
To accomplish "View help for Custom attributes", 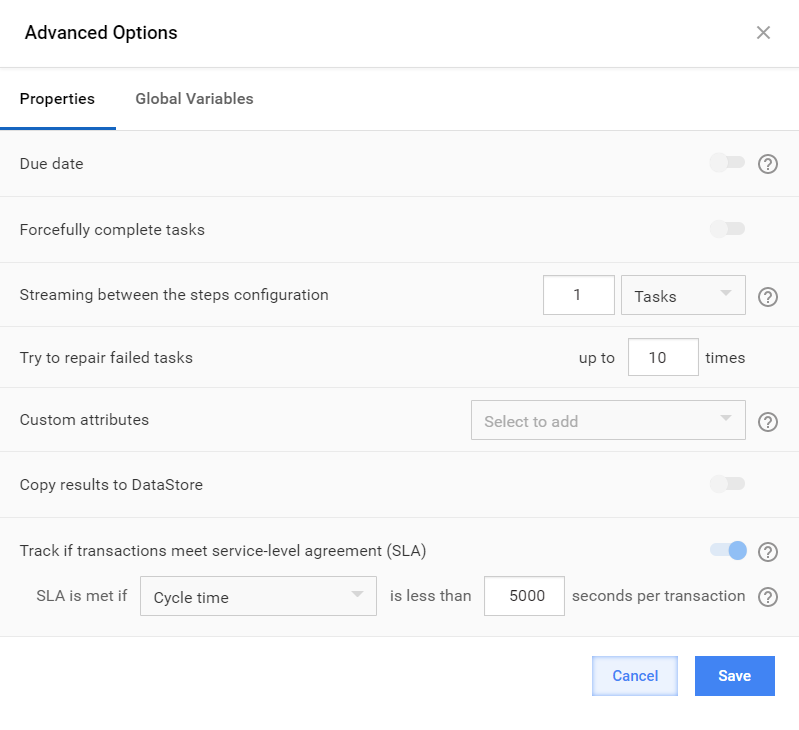I will 767,422.
